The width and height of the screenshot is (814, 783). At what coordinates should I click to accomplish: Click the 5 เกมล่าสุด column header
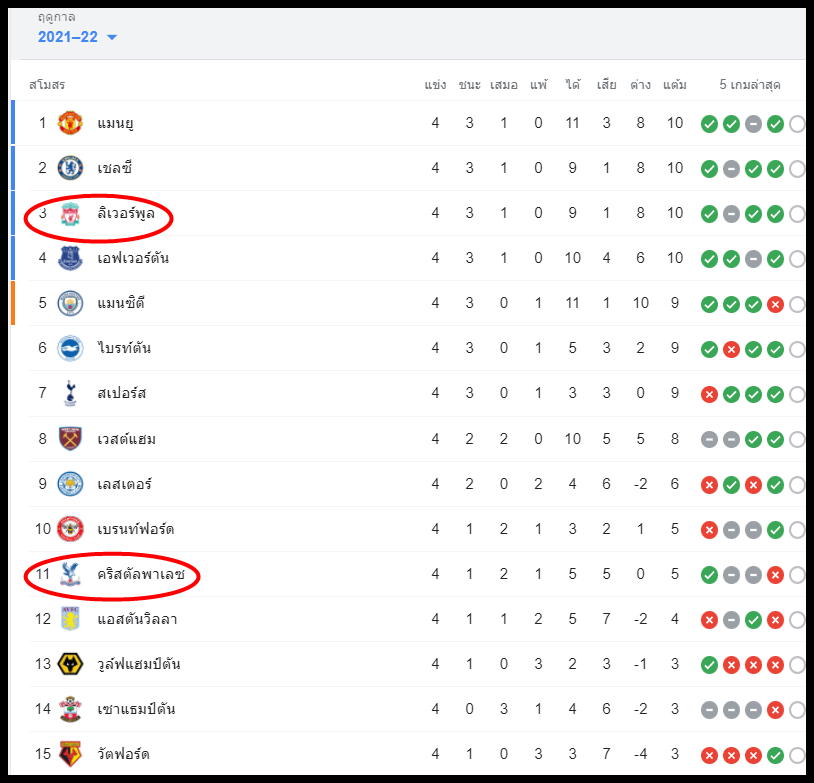pyautogui.click(x=750, y=85)
